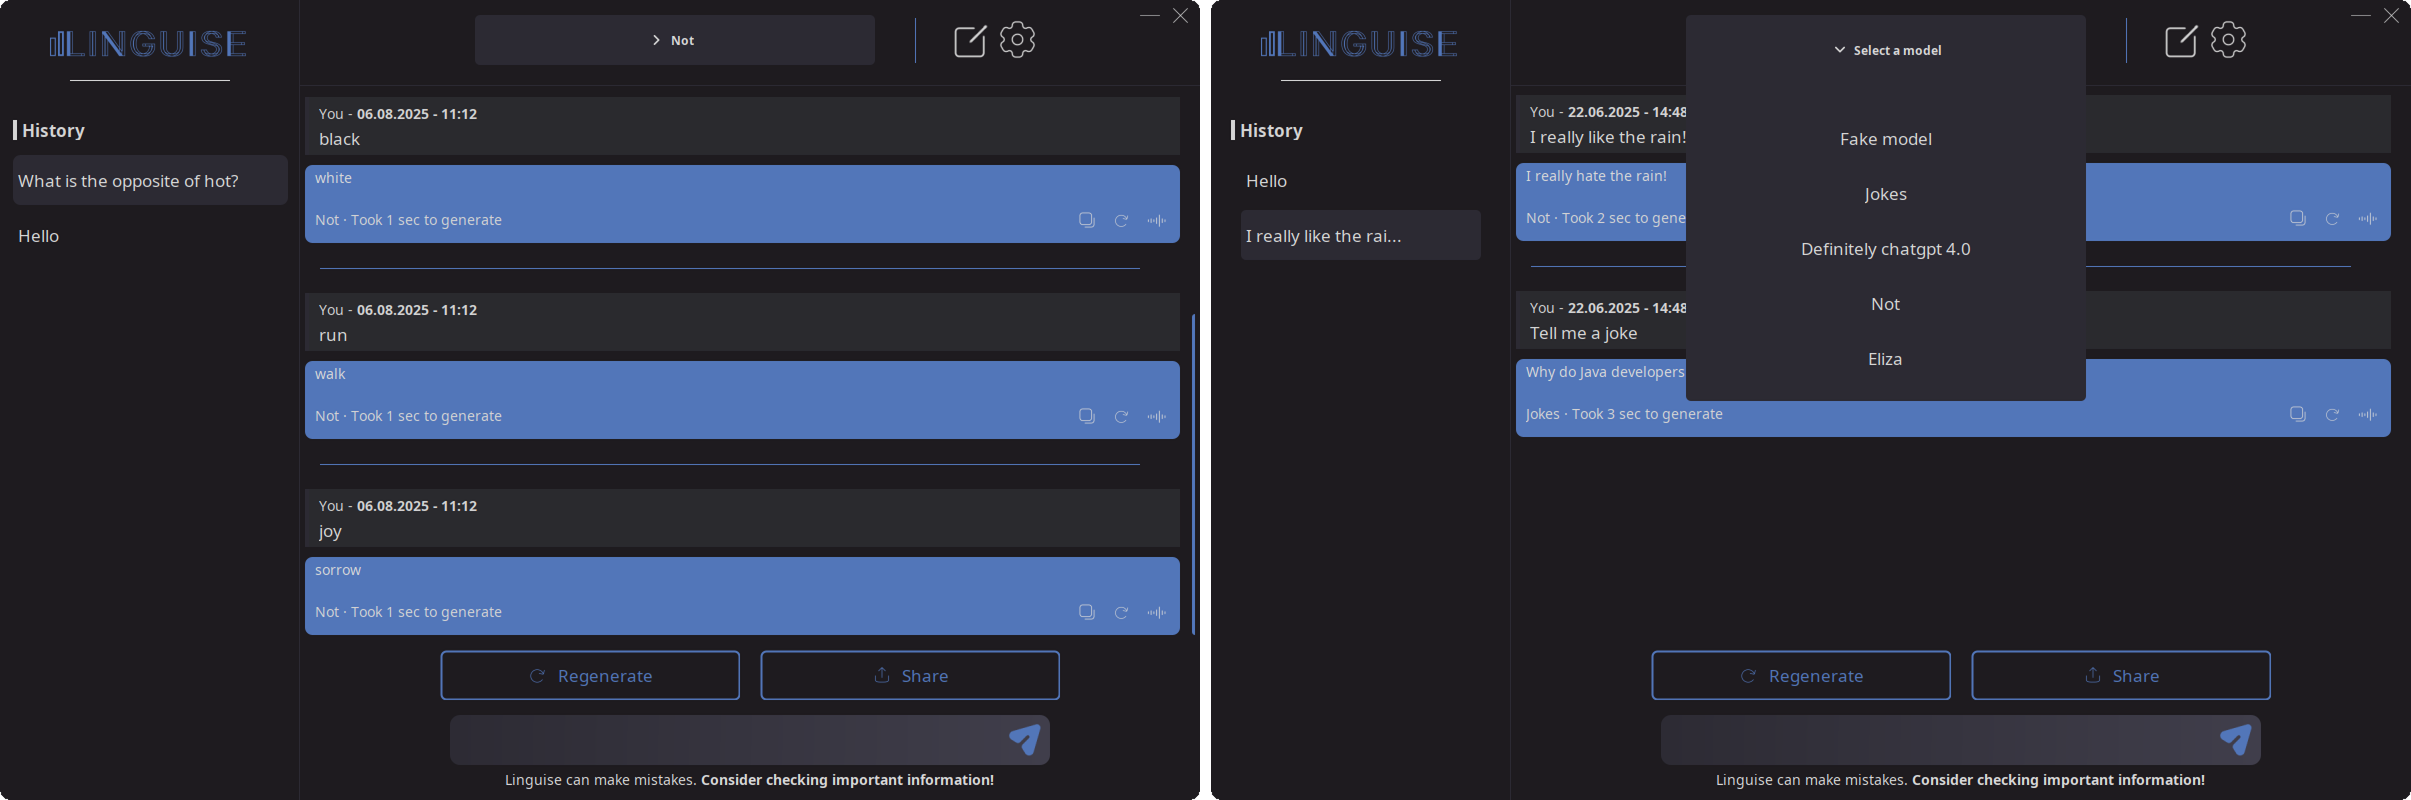Click Regenerate button in right window

pos(1801,676)
